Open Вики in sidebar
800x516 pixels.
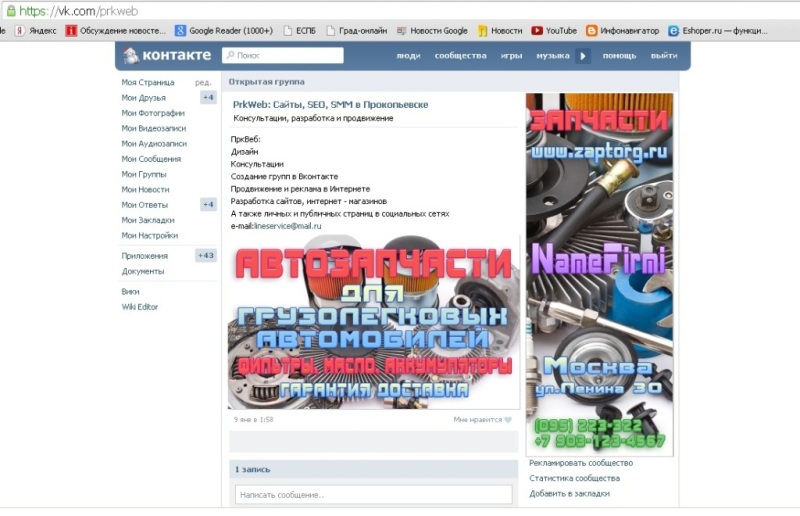coord(130,291)
